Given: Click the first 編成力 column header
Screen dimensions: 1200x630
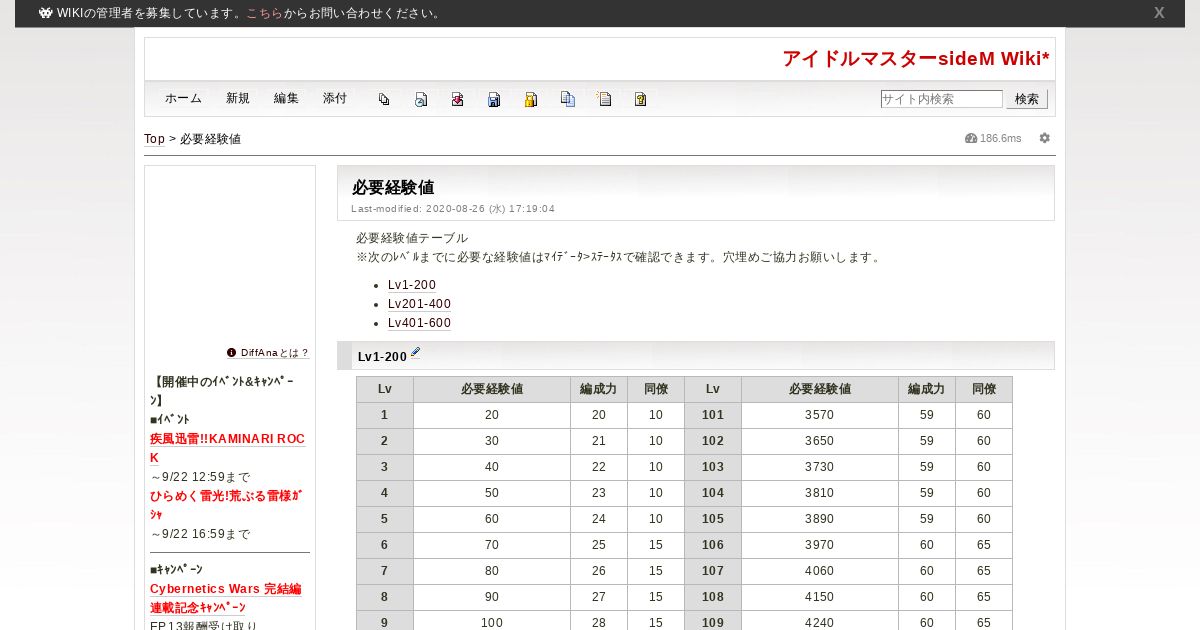Looking at the screenshot, I should (599, 389).
